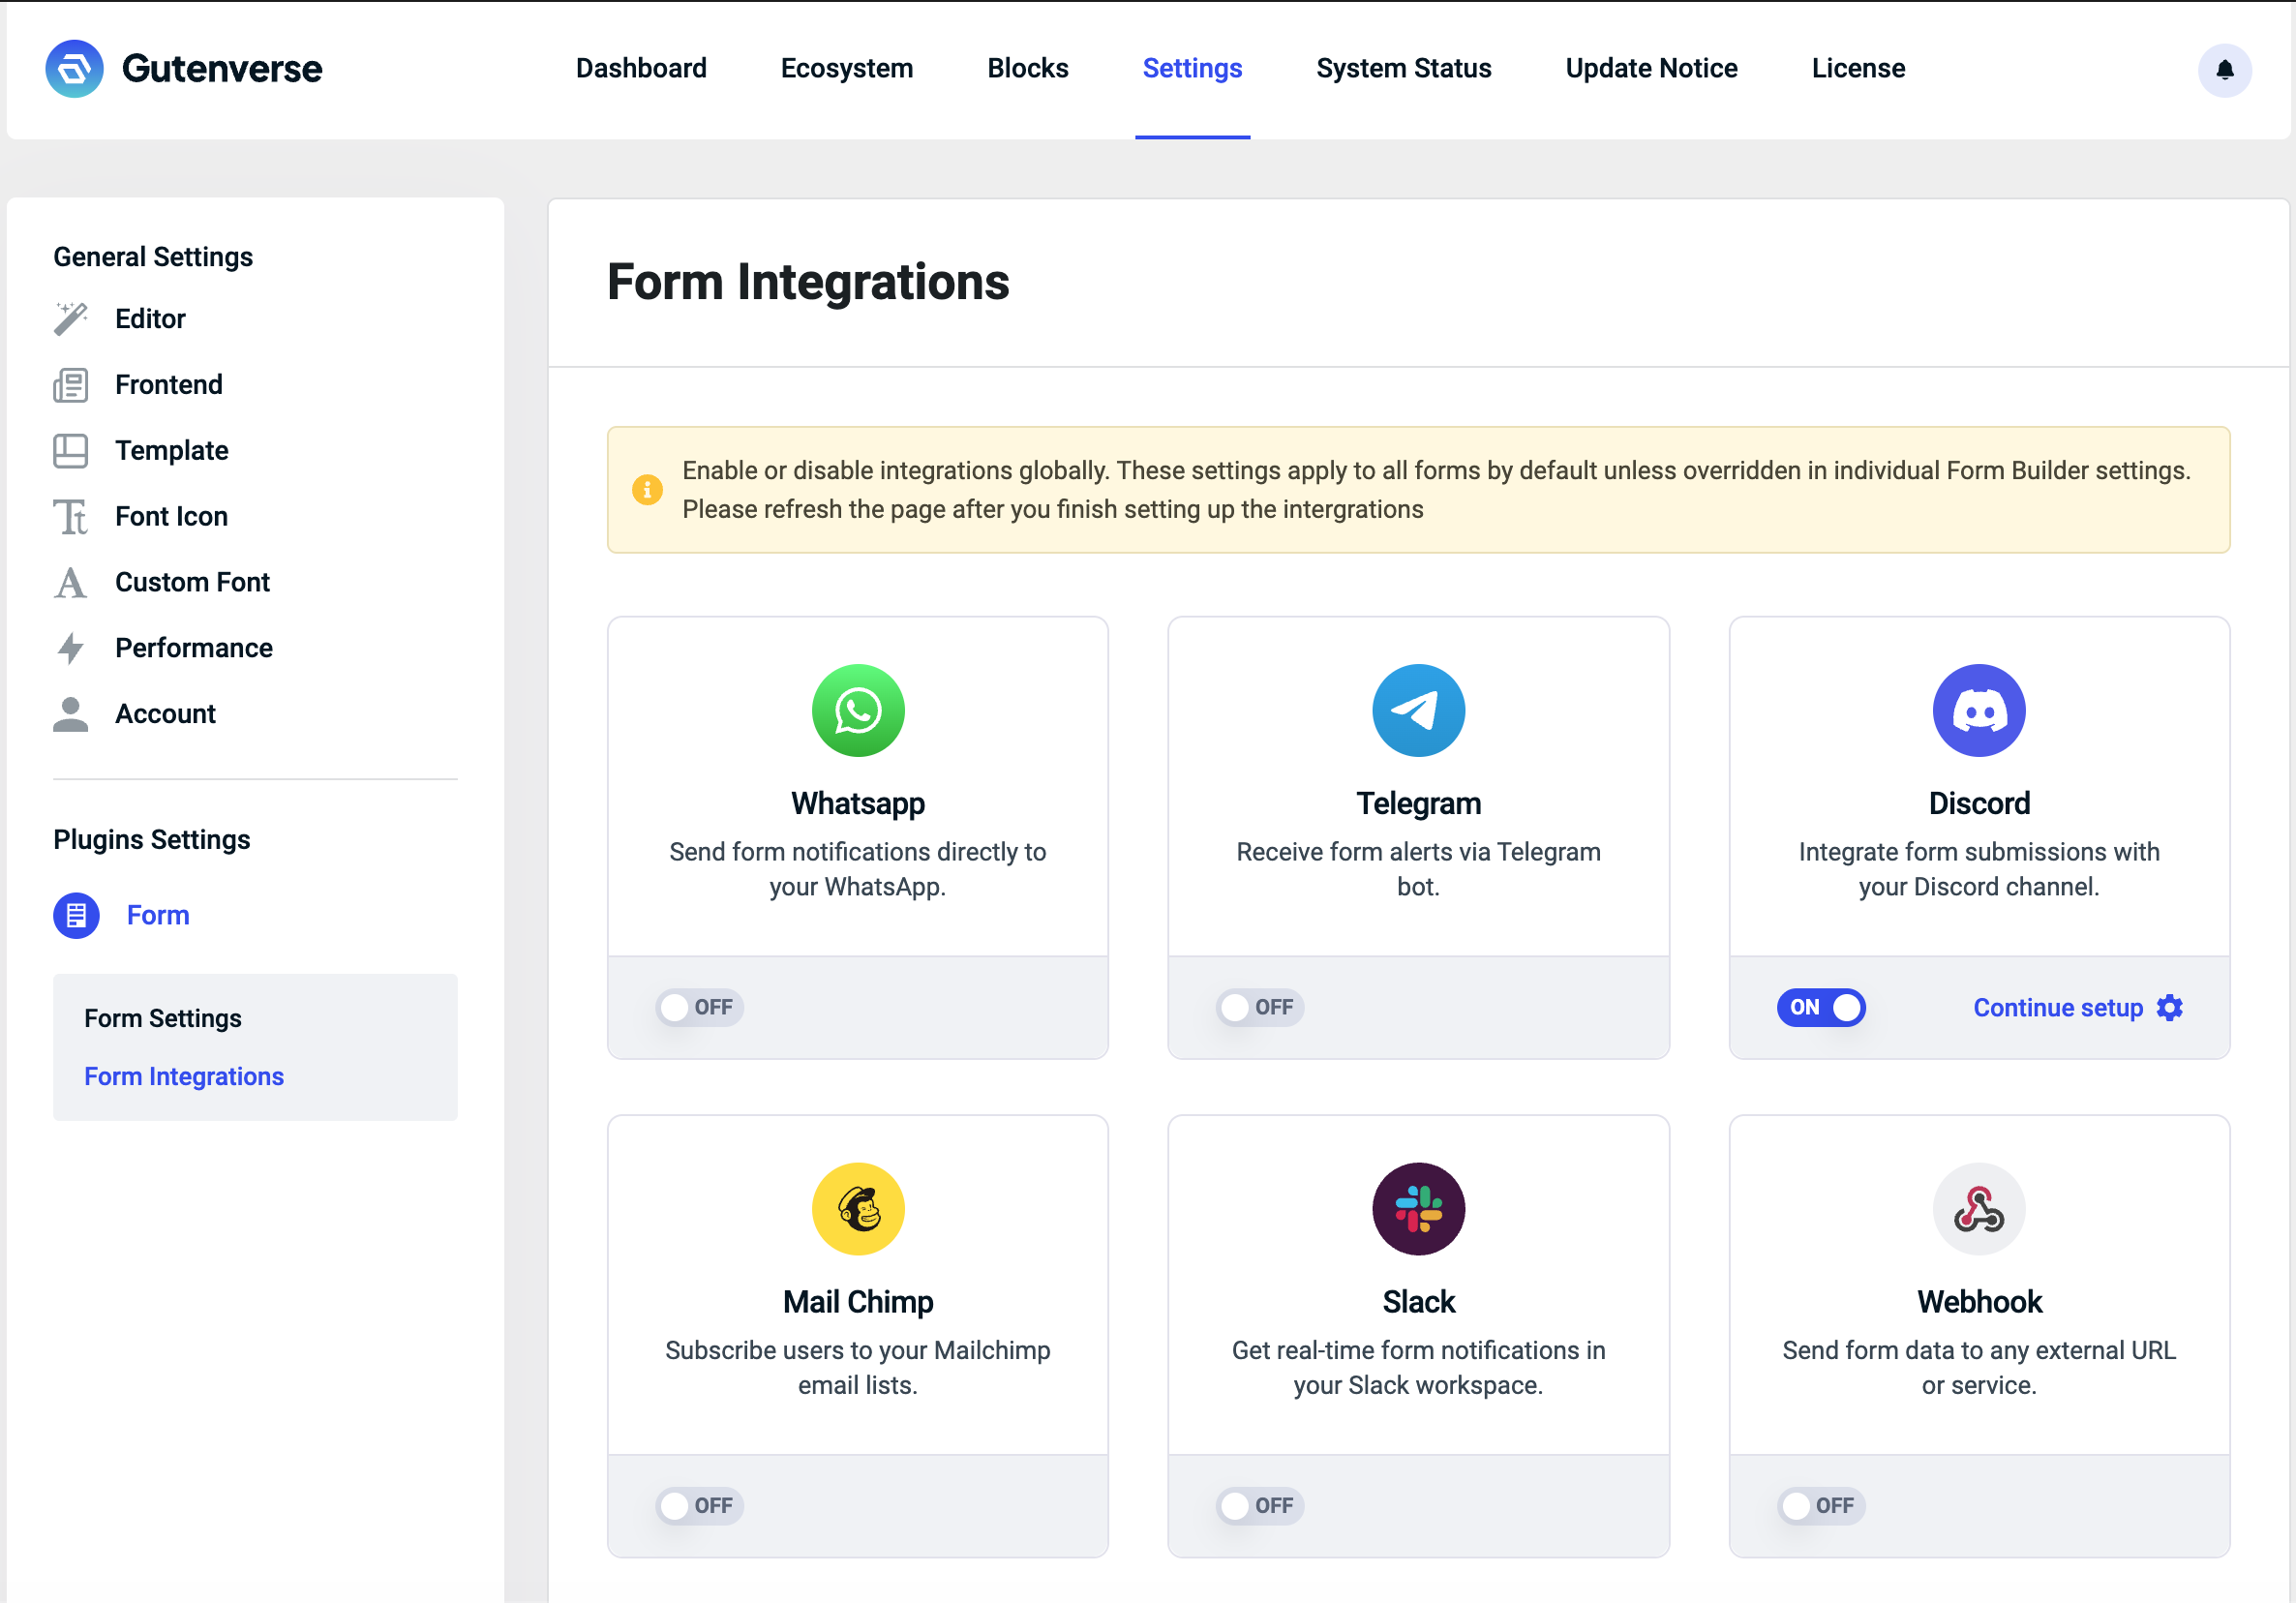Click the Gutenverse logo icon
2296x1603 pixels.
(74, 69)
